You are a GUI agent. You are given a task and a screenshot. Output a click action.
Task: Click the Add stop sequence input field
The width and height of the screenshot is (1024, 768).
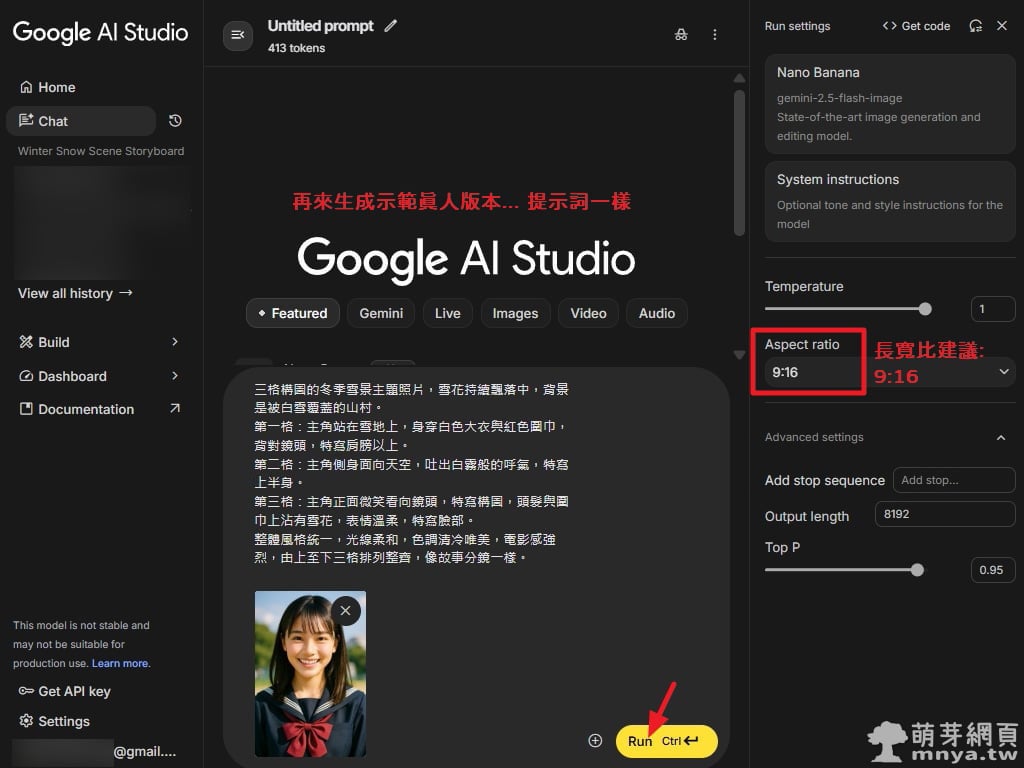click(x=953, y=480)
